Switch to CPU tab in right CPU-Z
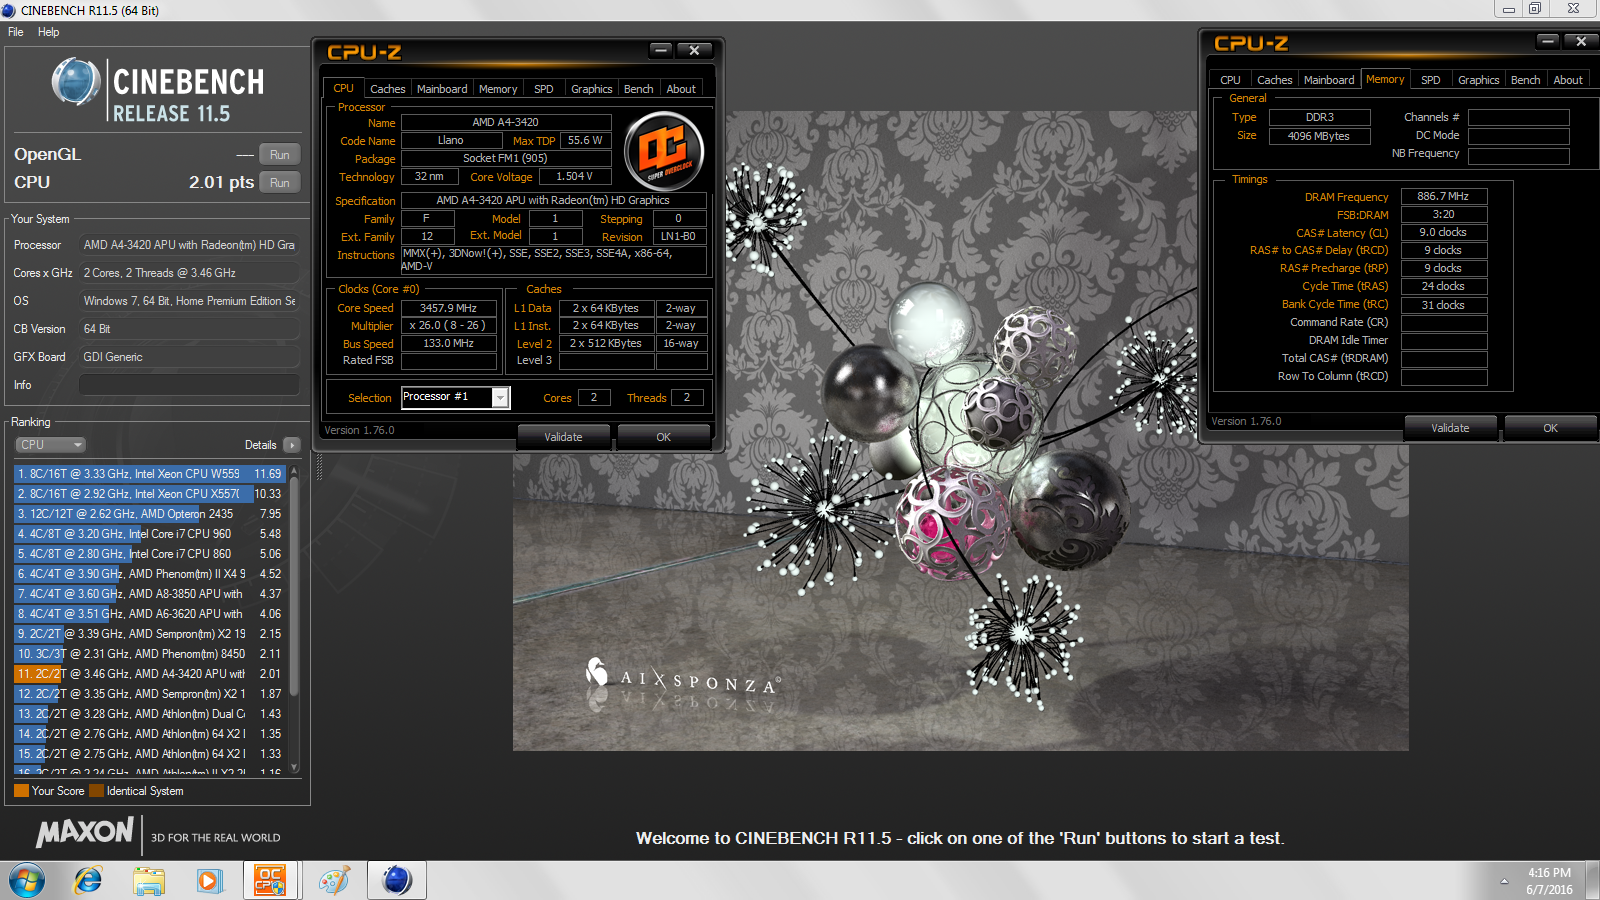The width and height of the screenshot is (1600, 900). tap(1231, 80)
